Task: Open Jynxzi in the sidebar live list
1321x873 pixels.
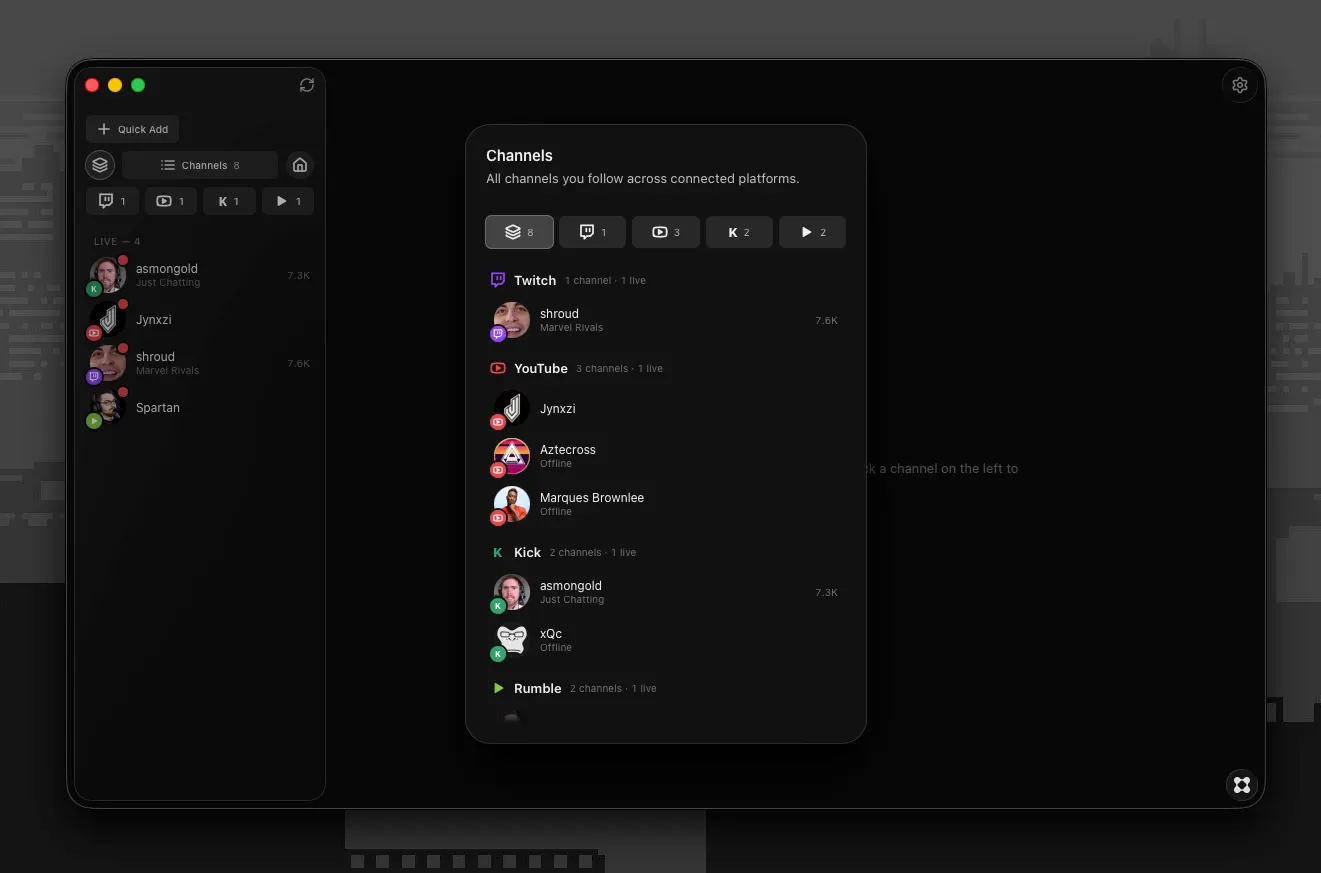Action: click(x=200, y=320)
